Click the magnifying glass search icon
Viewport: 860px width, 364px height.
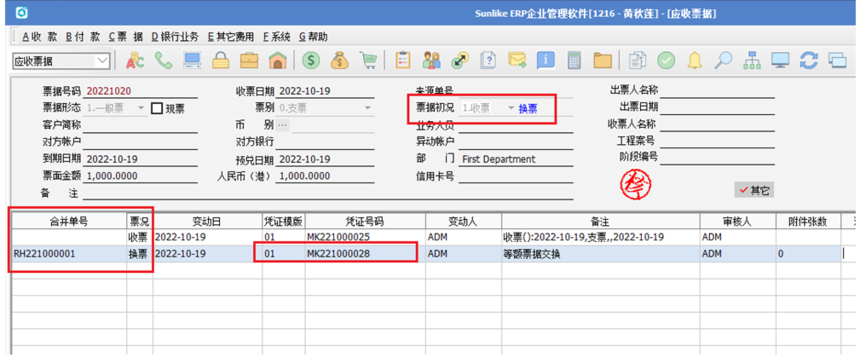[x=723, y=60]
